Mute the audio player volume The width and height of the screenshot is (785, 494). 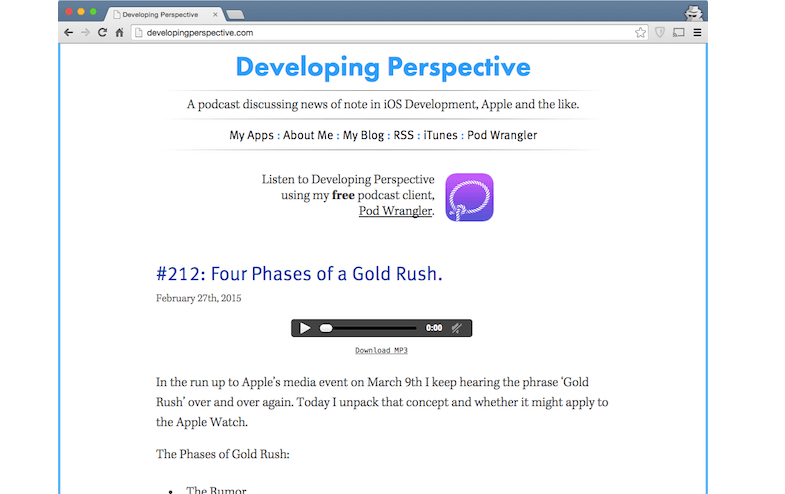(456, 328)
